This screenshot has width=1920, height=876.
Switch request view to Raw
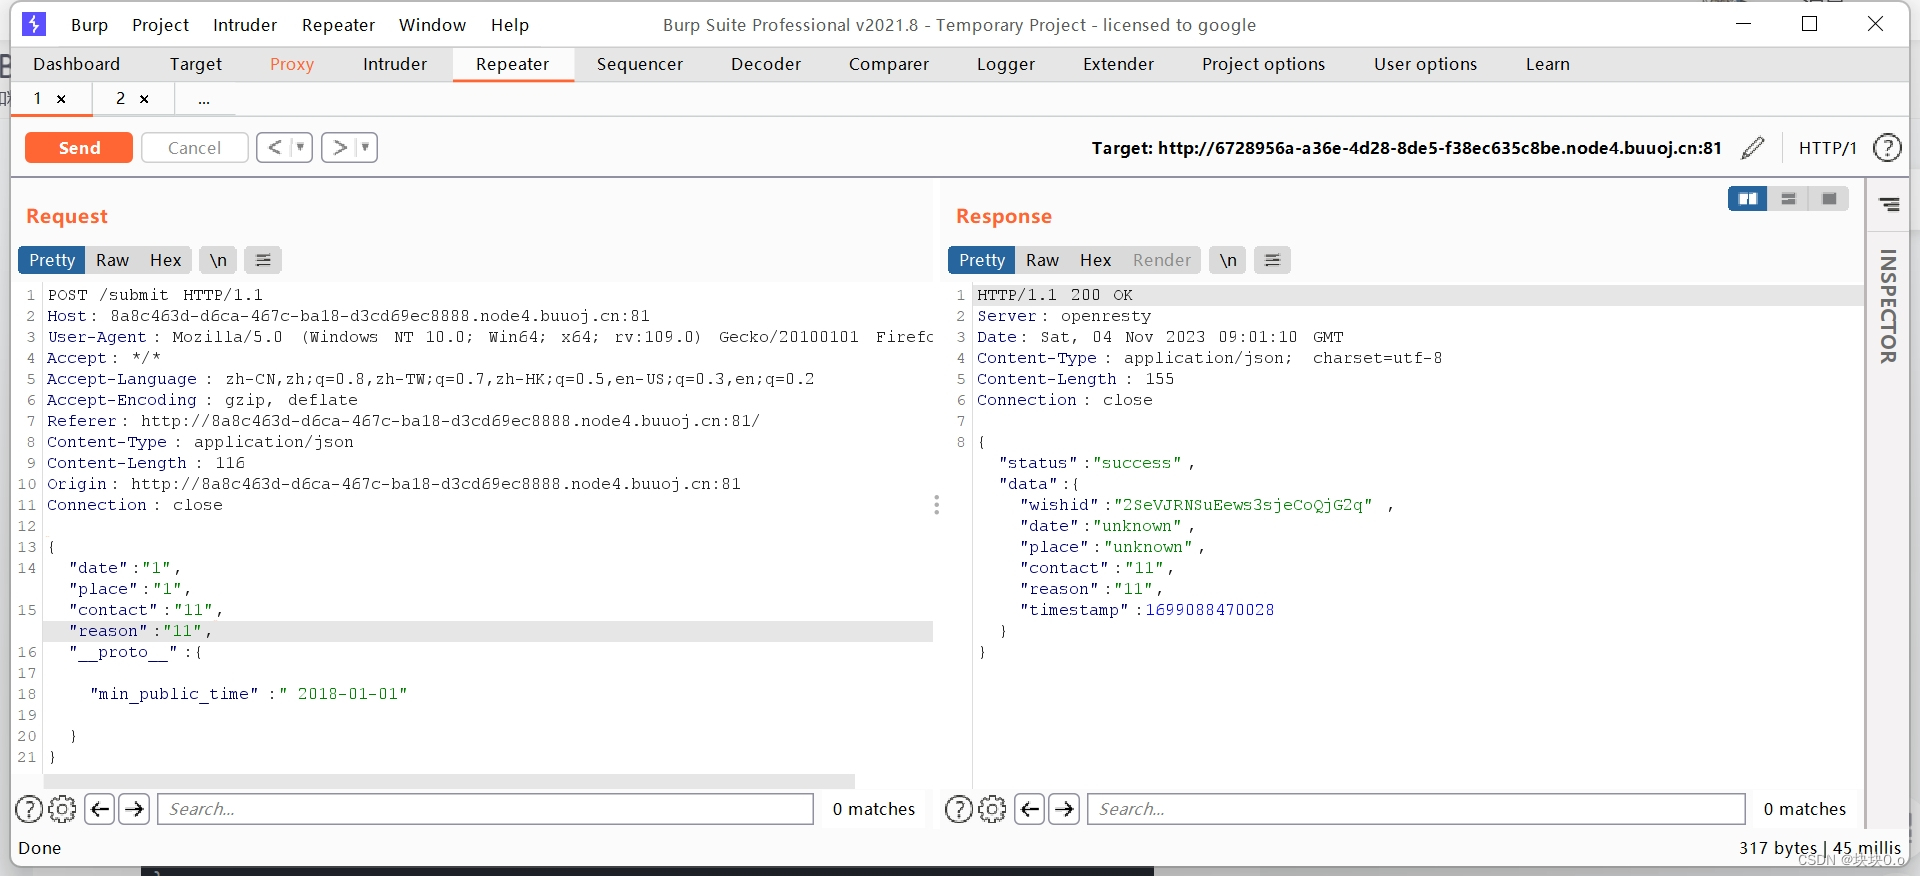pyautogui.click(x=112, y=260)
